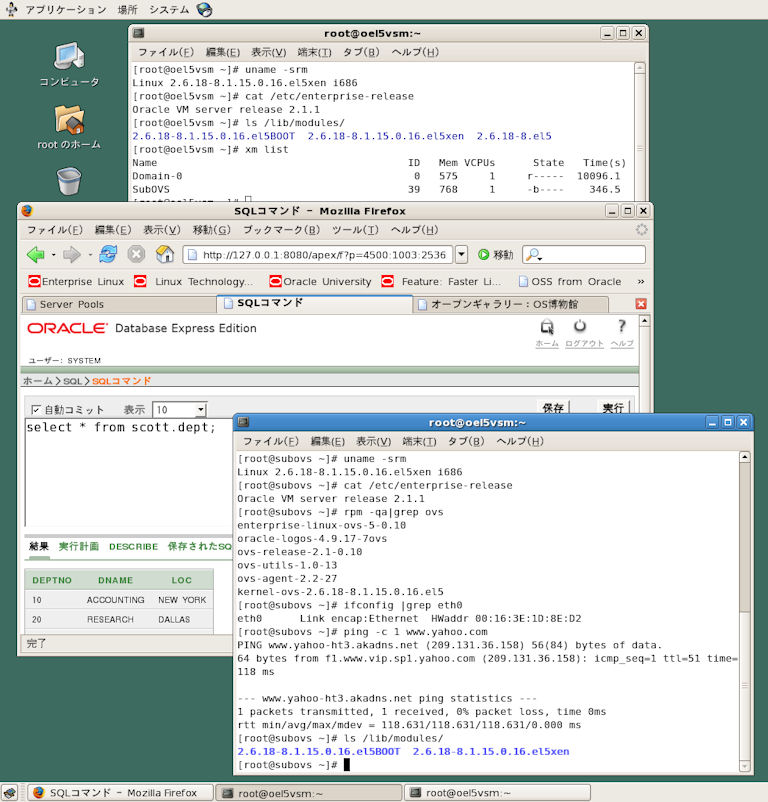The height and width of the screenshot is (802, 768).
Task: Click the Enterprise Linux bookmark
Action: point(76,281)
